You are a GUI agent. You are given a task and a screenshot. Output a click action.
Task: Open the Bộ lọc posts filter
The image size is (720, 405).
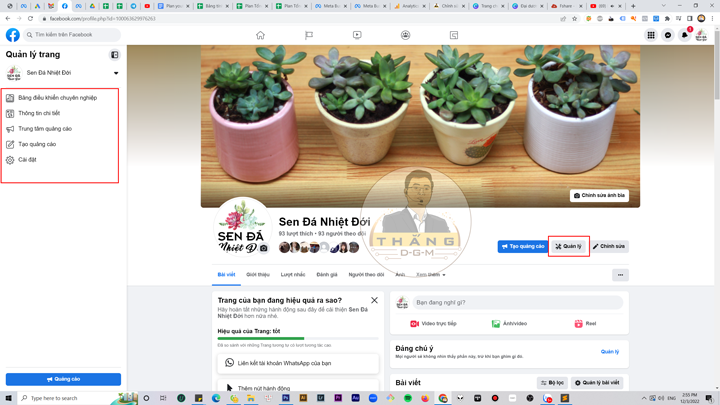point(552,382)
